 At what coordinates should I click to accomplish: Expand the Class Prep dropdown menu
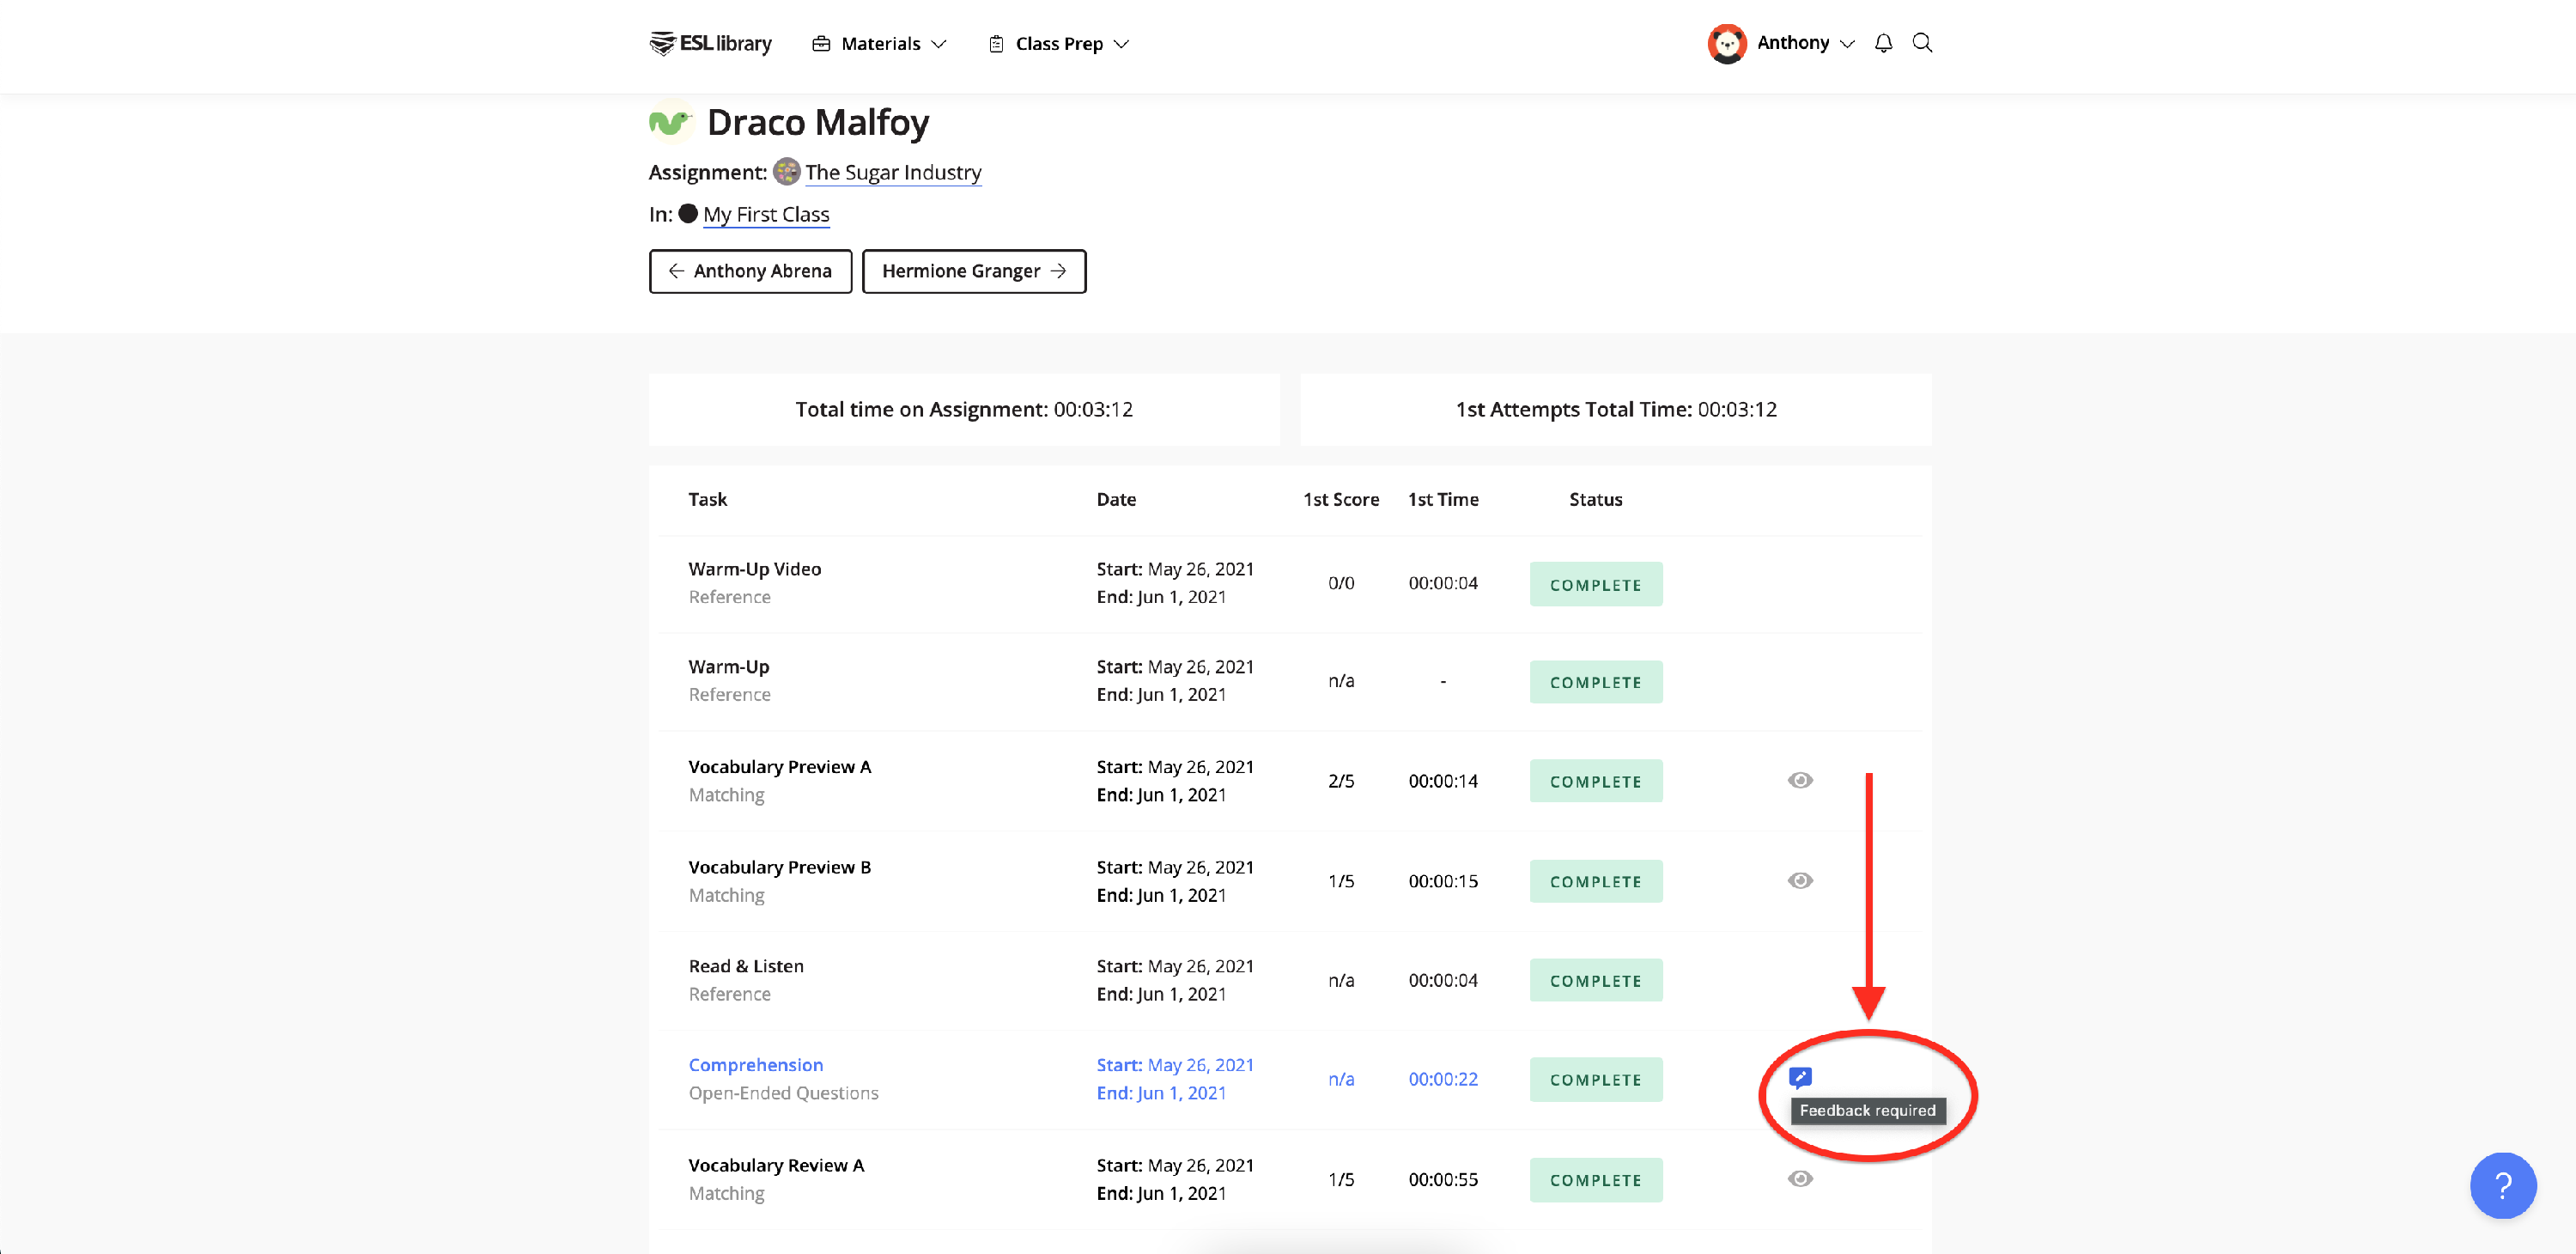pyautogui.click(x=1059, y=44)
